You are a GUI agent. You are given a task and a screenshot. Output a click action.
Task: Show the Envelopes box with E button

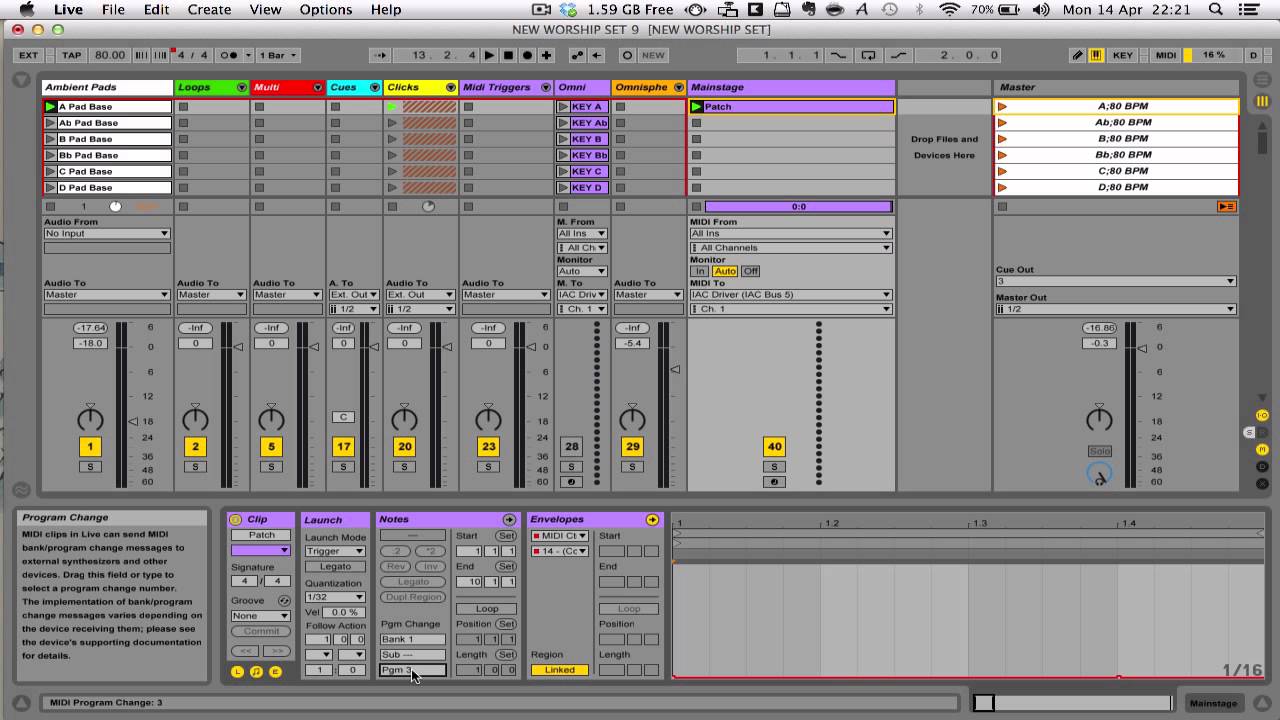pos(275,671)
